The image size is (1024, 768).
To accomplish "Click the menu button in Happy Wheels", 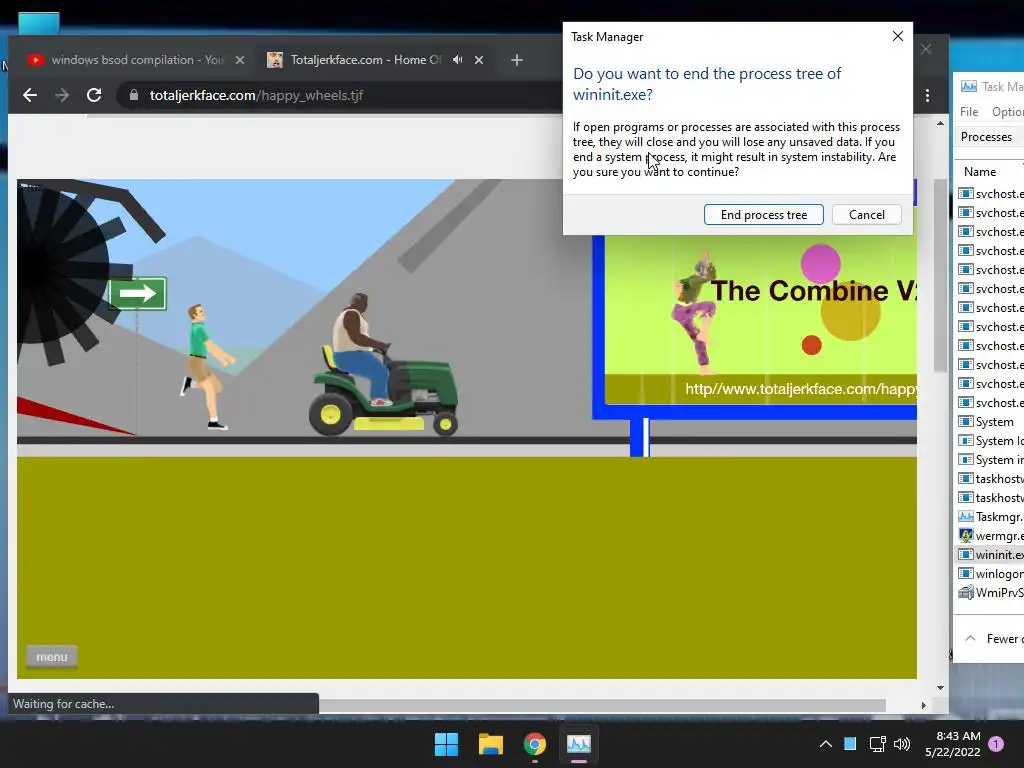I will [x=52, y=657].
